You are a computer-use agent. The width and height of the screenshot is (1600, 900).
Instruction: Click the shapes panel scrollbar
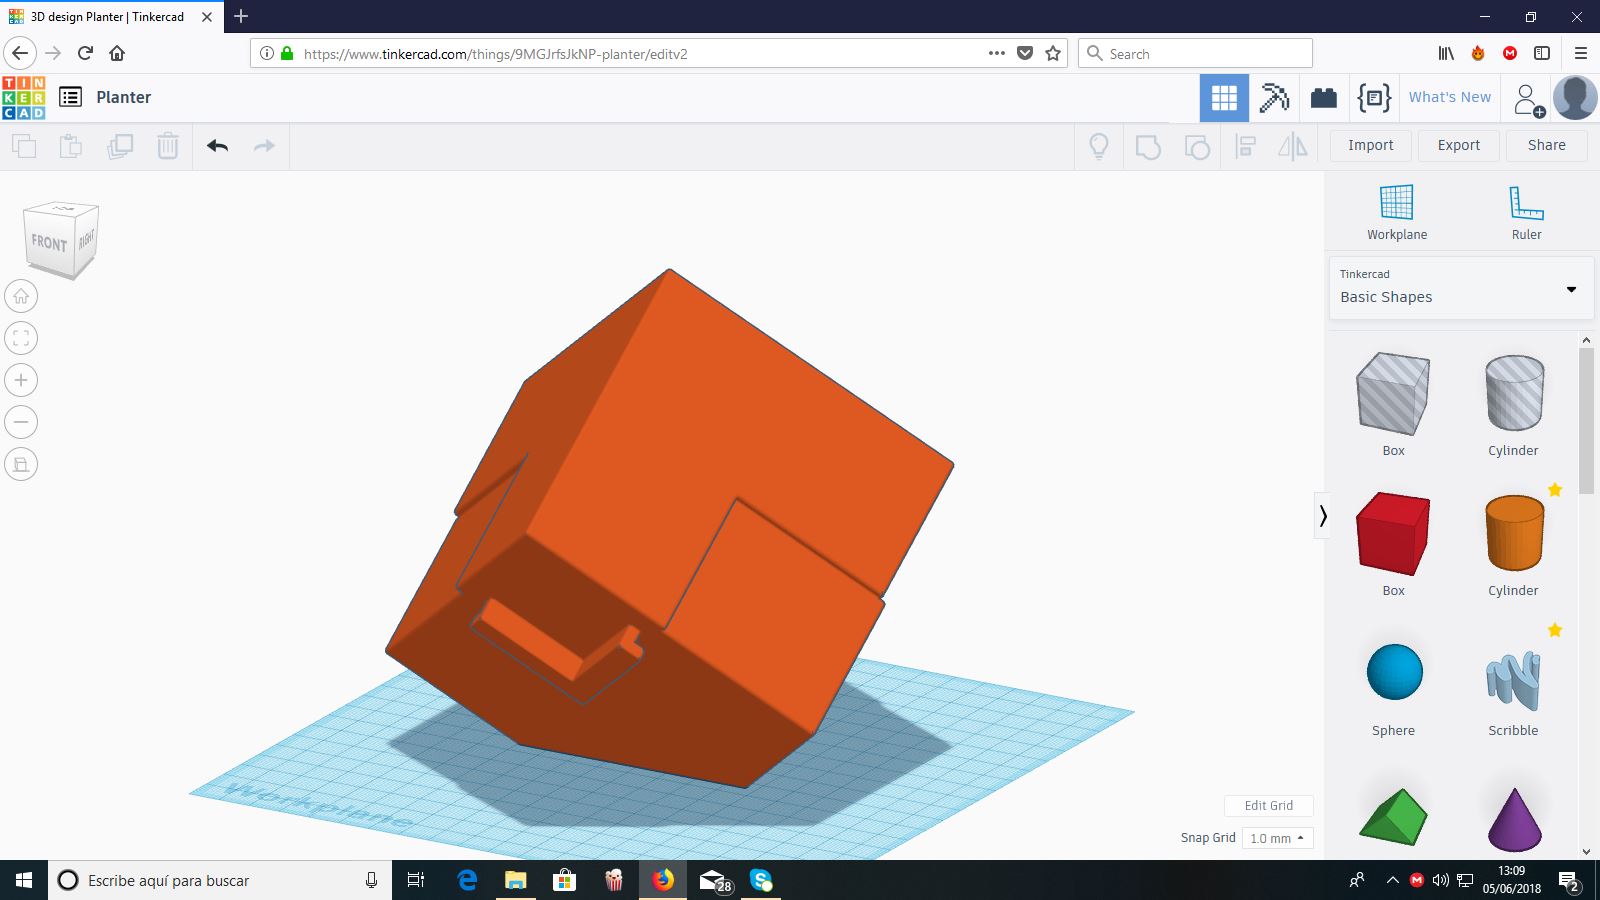[1586, 420]
